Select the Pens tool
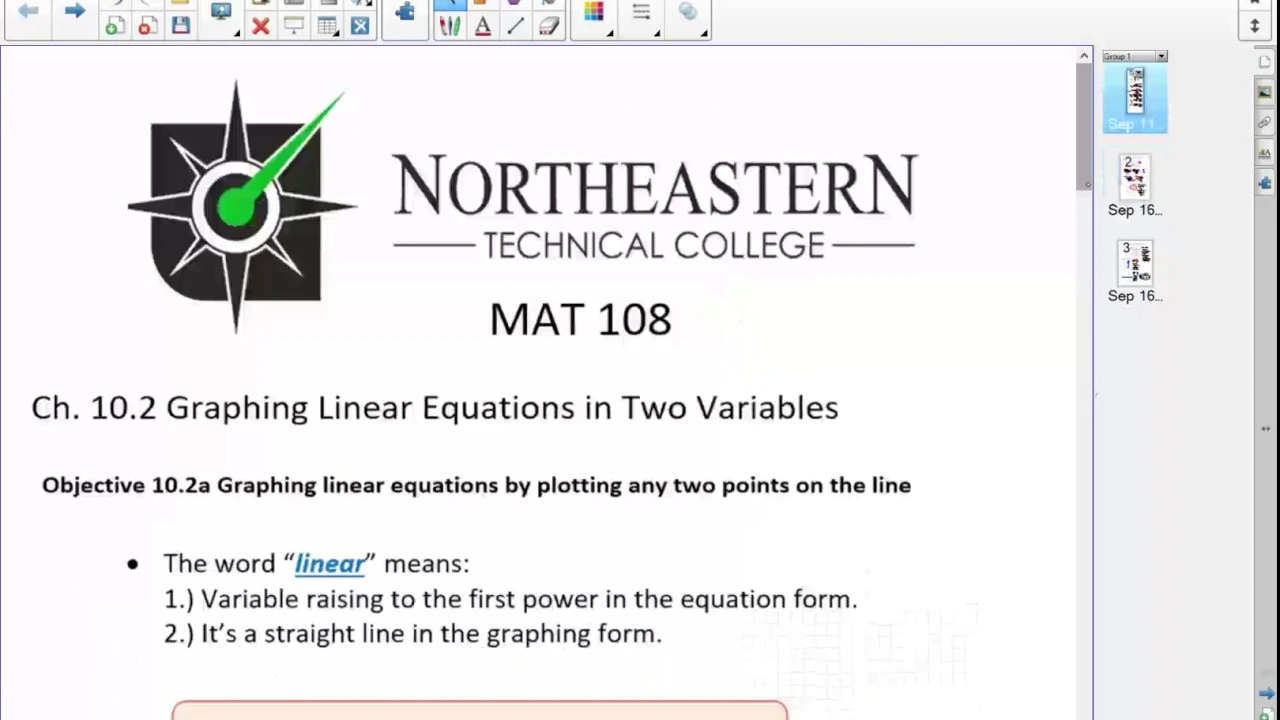Image resolution: width=1280 pixels, height=720 pixels. pyautogui.click(x=450, y=27)
